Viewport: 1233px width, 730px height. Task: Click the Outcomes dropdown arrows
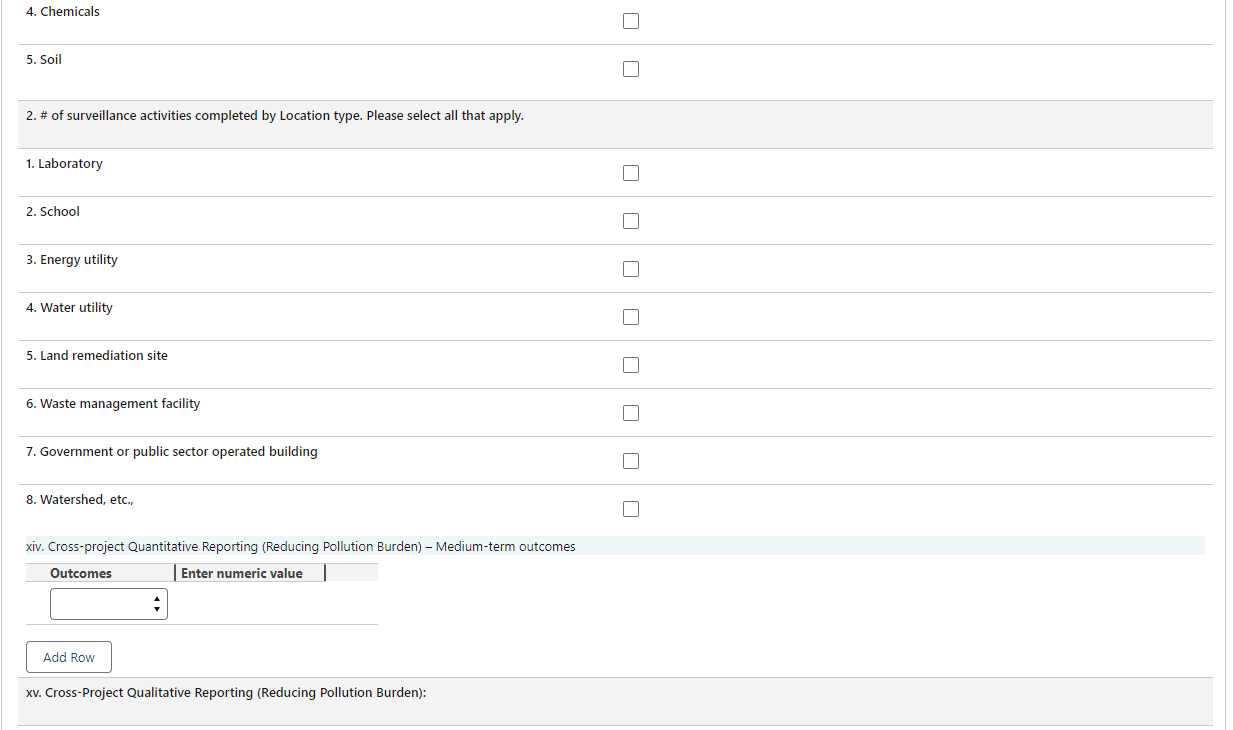(x=156, y=604)
